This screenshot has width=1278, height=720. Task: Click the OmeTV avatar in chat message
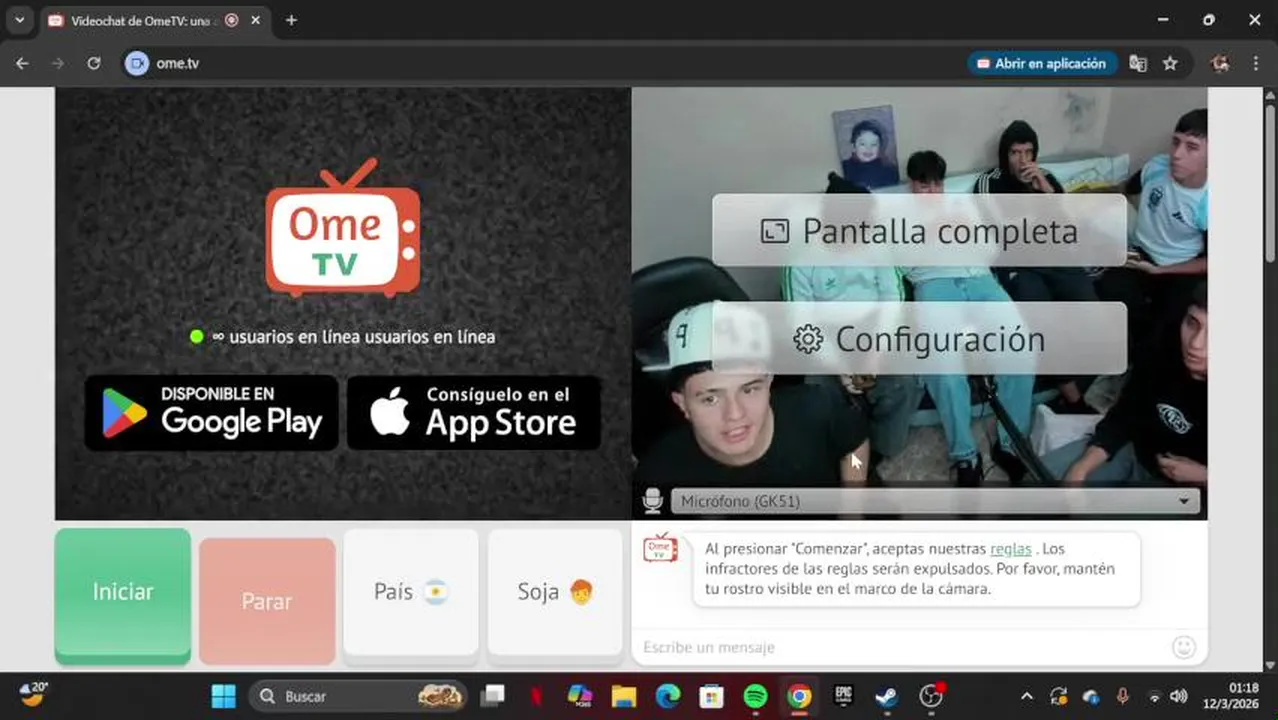tap(660, 547)
